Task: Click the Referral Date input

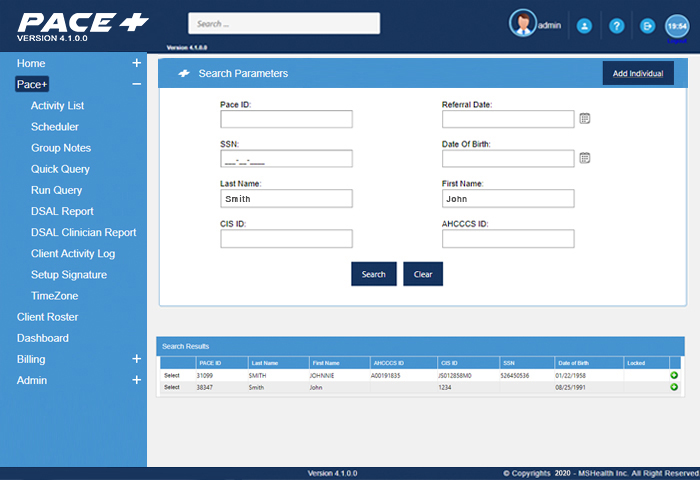Action: (x=508, y=119)
